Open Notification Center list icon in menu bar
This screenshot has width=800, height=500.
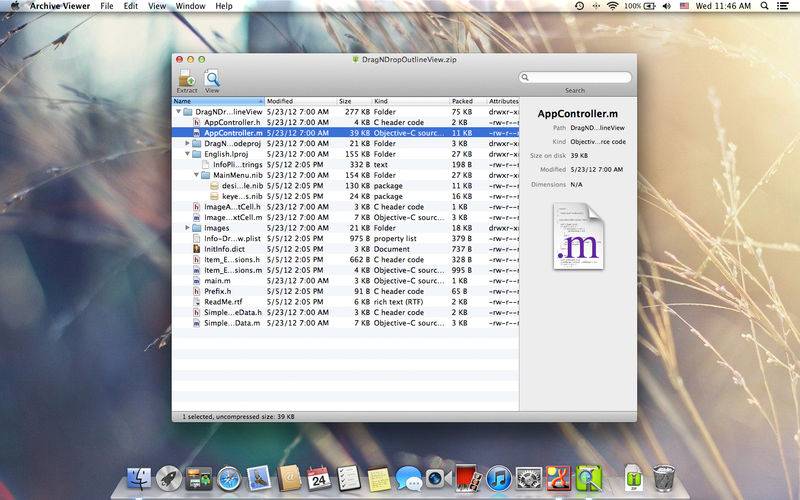pos(782,6)
